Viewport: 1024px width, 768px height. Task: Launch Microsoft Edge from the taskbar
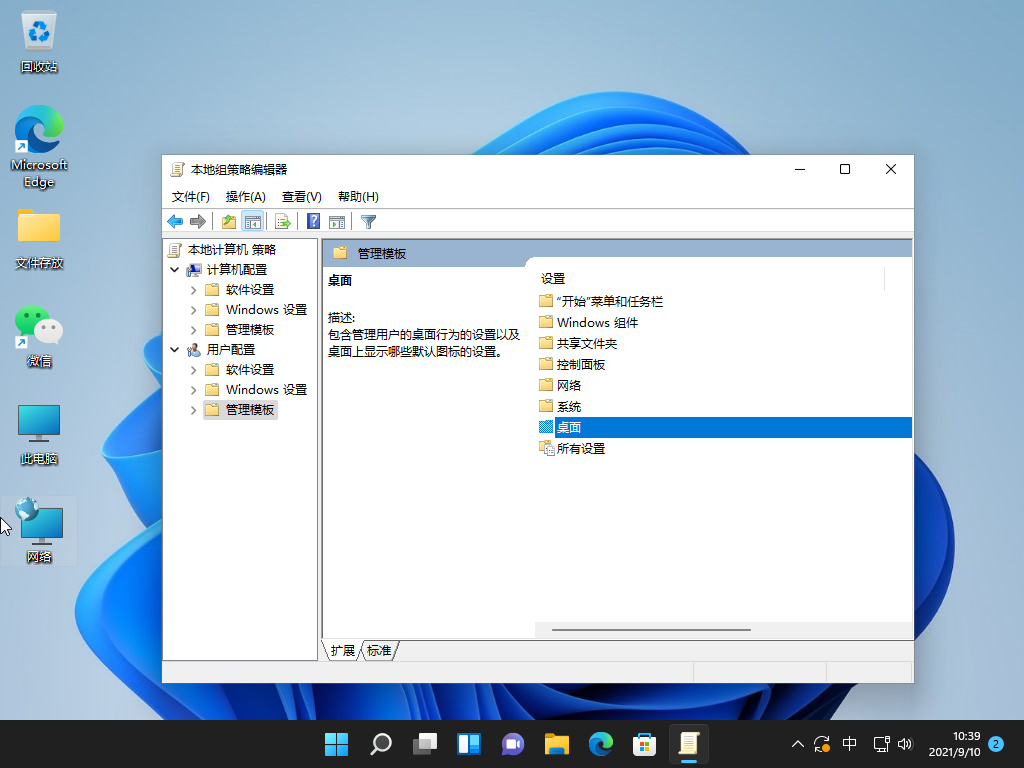pyautogui.click(x=600, y=744)
